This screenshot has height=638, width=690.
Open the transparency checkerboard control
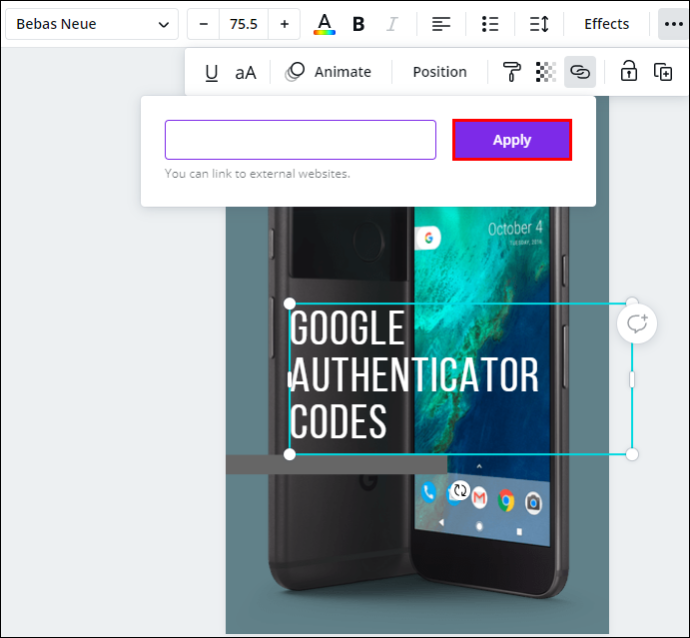(546, 72)
